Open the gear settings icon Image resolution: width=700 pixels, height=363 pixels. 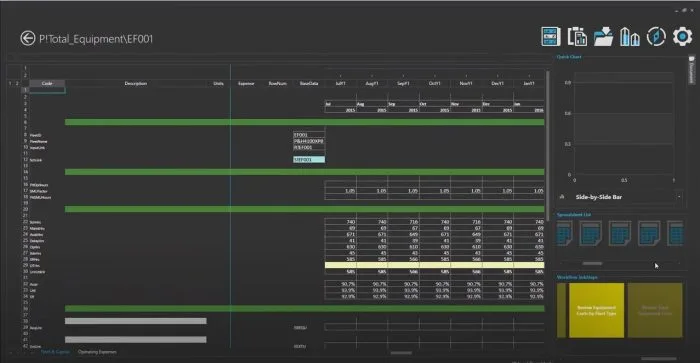point(682,37)
